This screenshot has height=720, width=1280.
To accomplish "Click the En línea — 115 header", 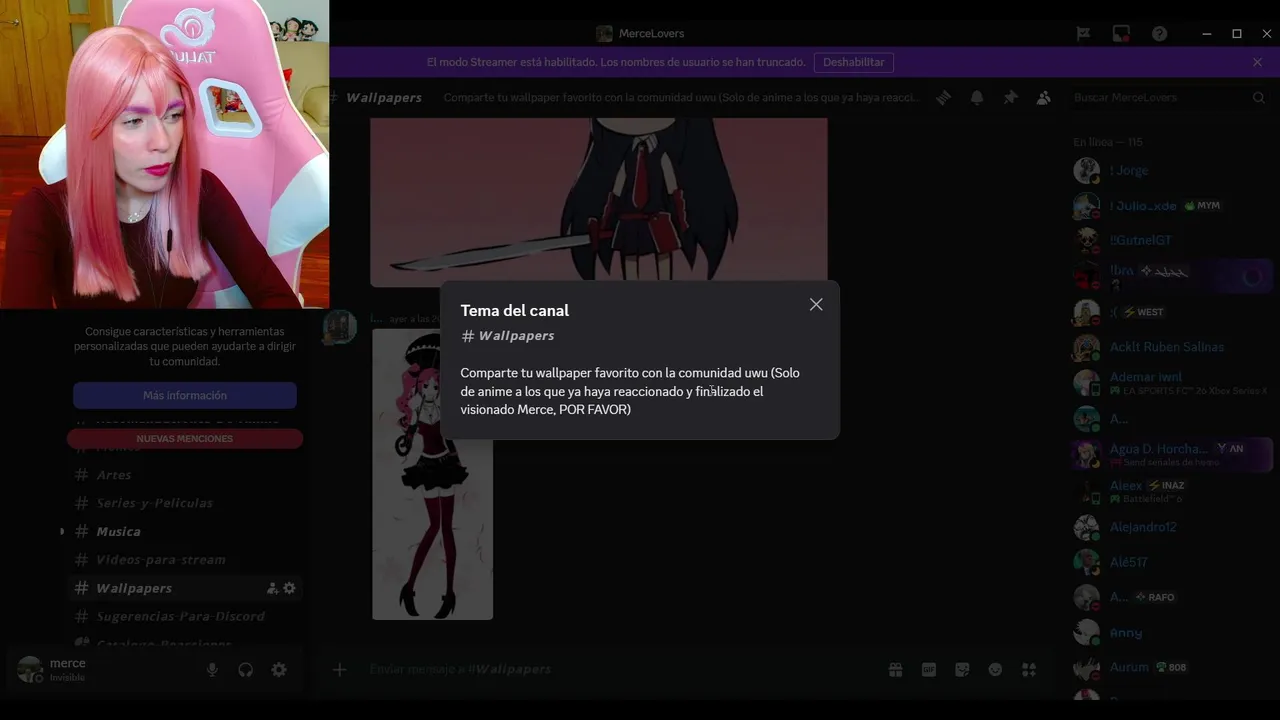I will 1108,142.
